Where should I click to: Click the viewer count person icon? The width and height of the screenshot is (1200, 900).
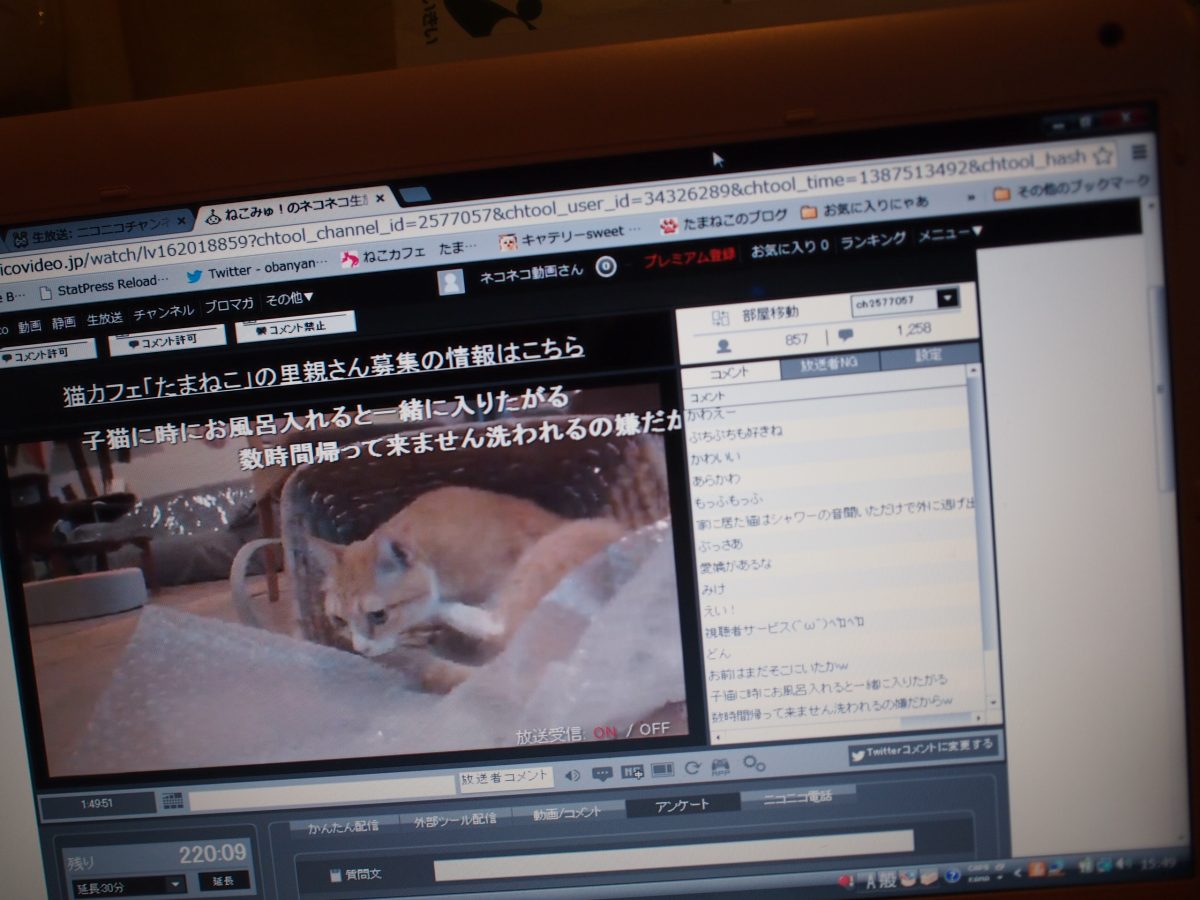pyautogui.click(x=724, y=344)
